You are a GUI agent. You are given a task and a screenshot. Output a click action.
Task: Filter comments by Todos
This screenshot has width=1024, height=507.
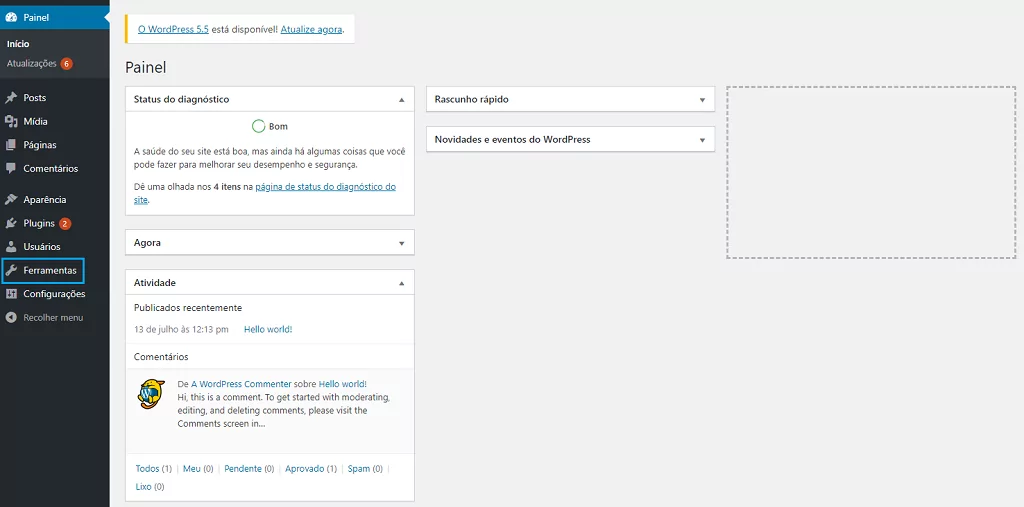pos(147,469)
